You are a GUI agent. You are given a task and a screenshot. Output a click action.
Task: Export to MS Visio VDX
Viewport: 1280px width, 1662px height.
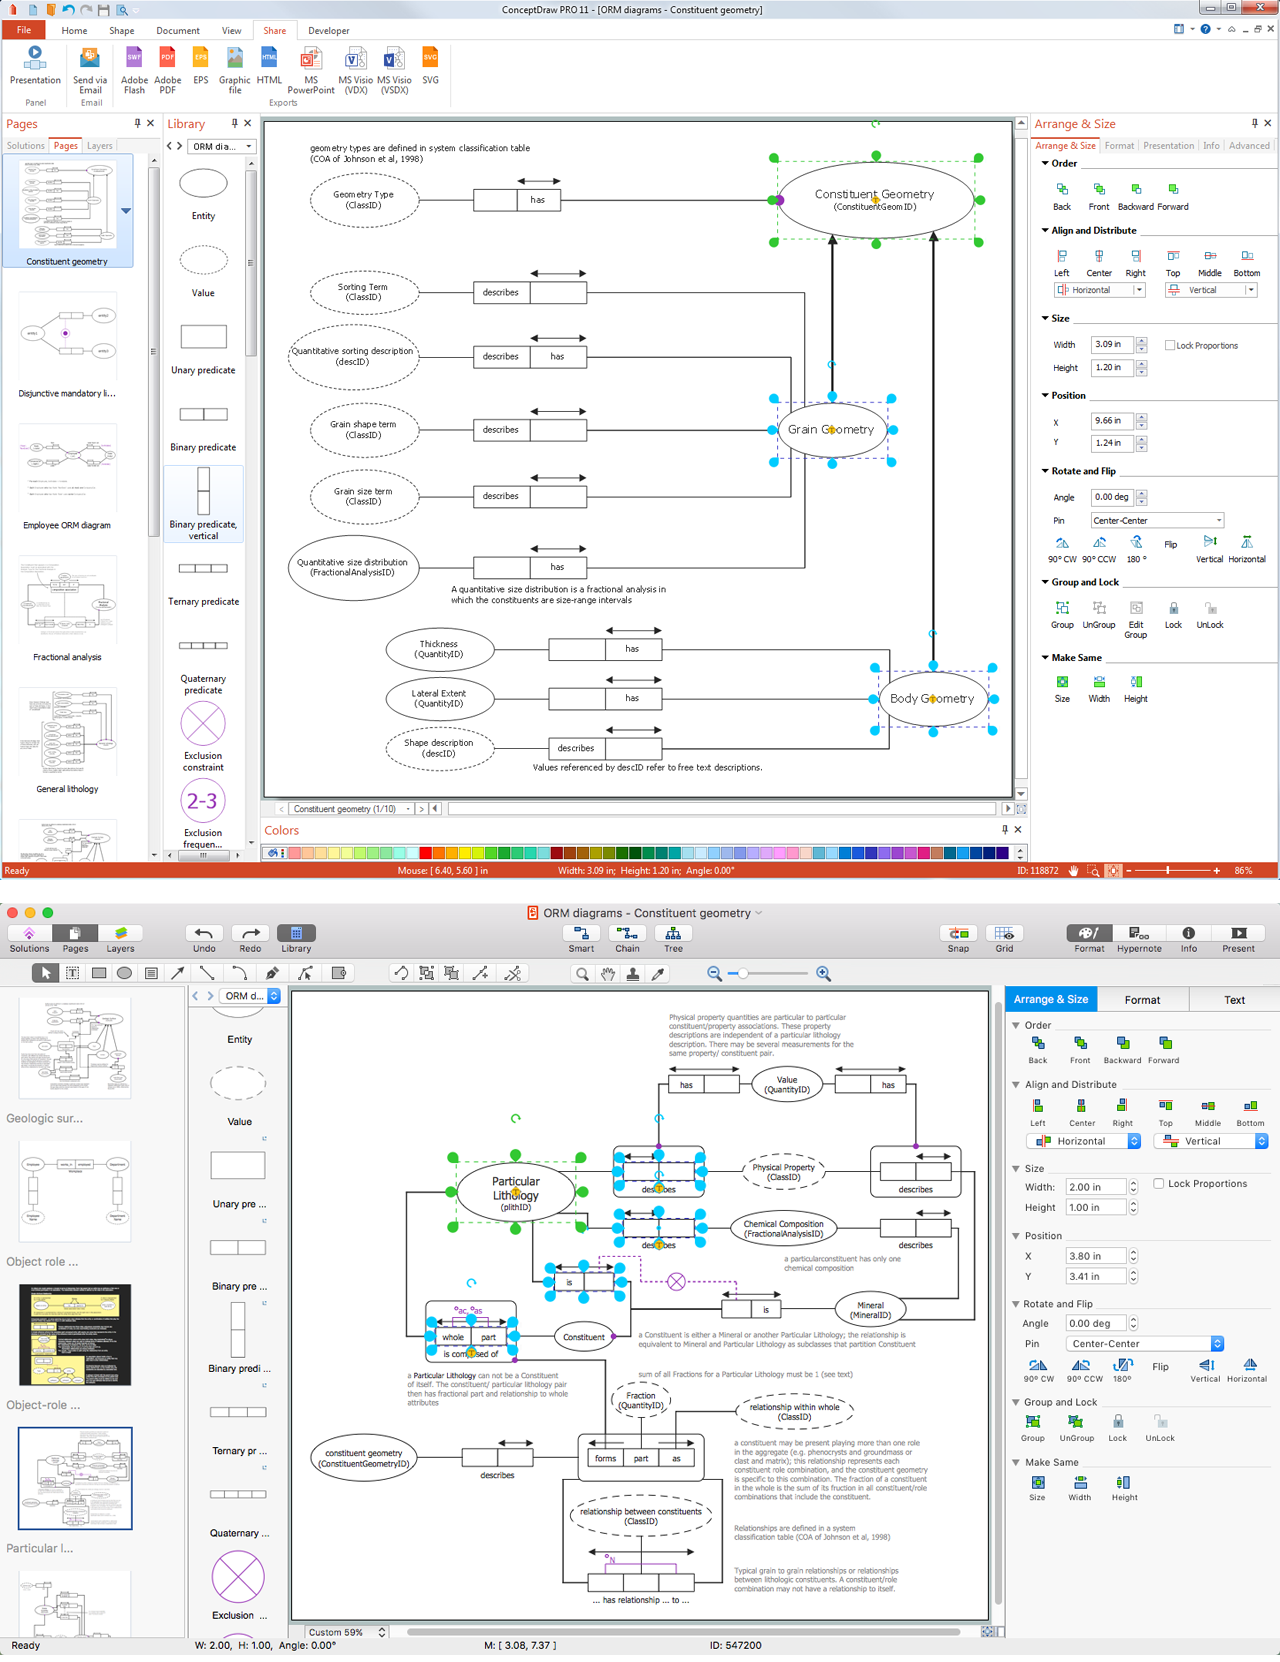[354, 71]
